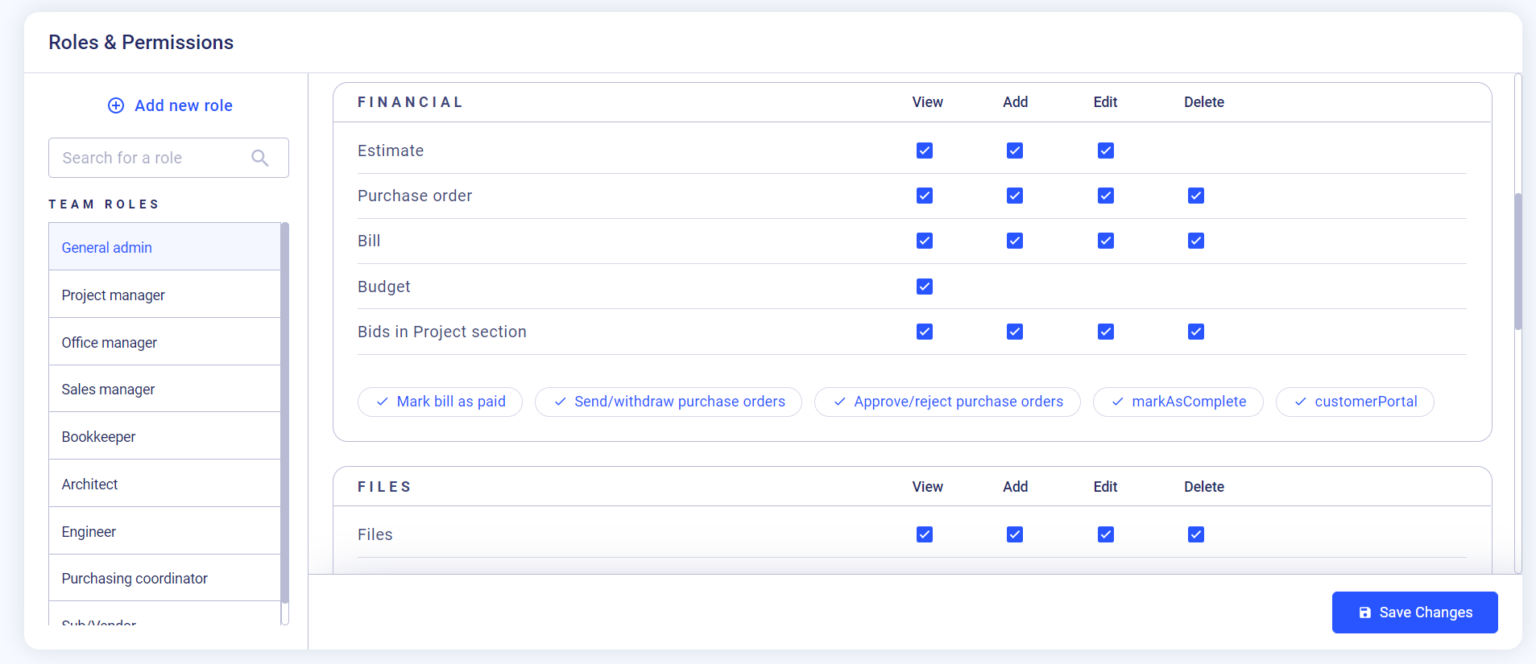Toggle the markAsComplete permission chip
This screenshot has width=1536, height=664.
coord(1178,402)
